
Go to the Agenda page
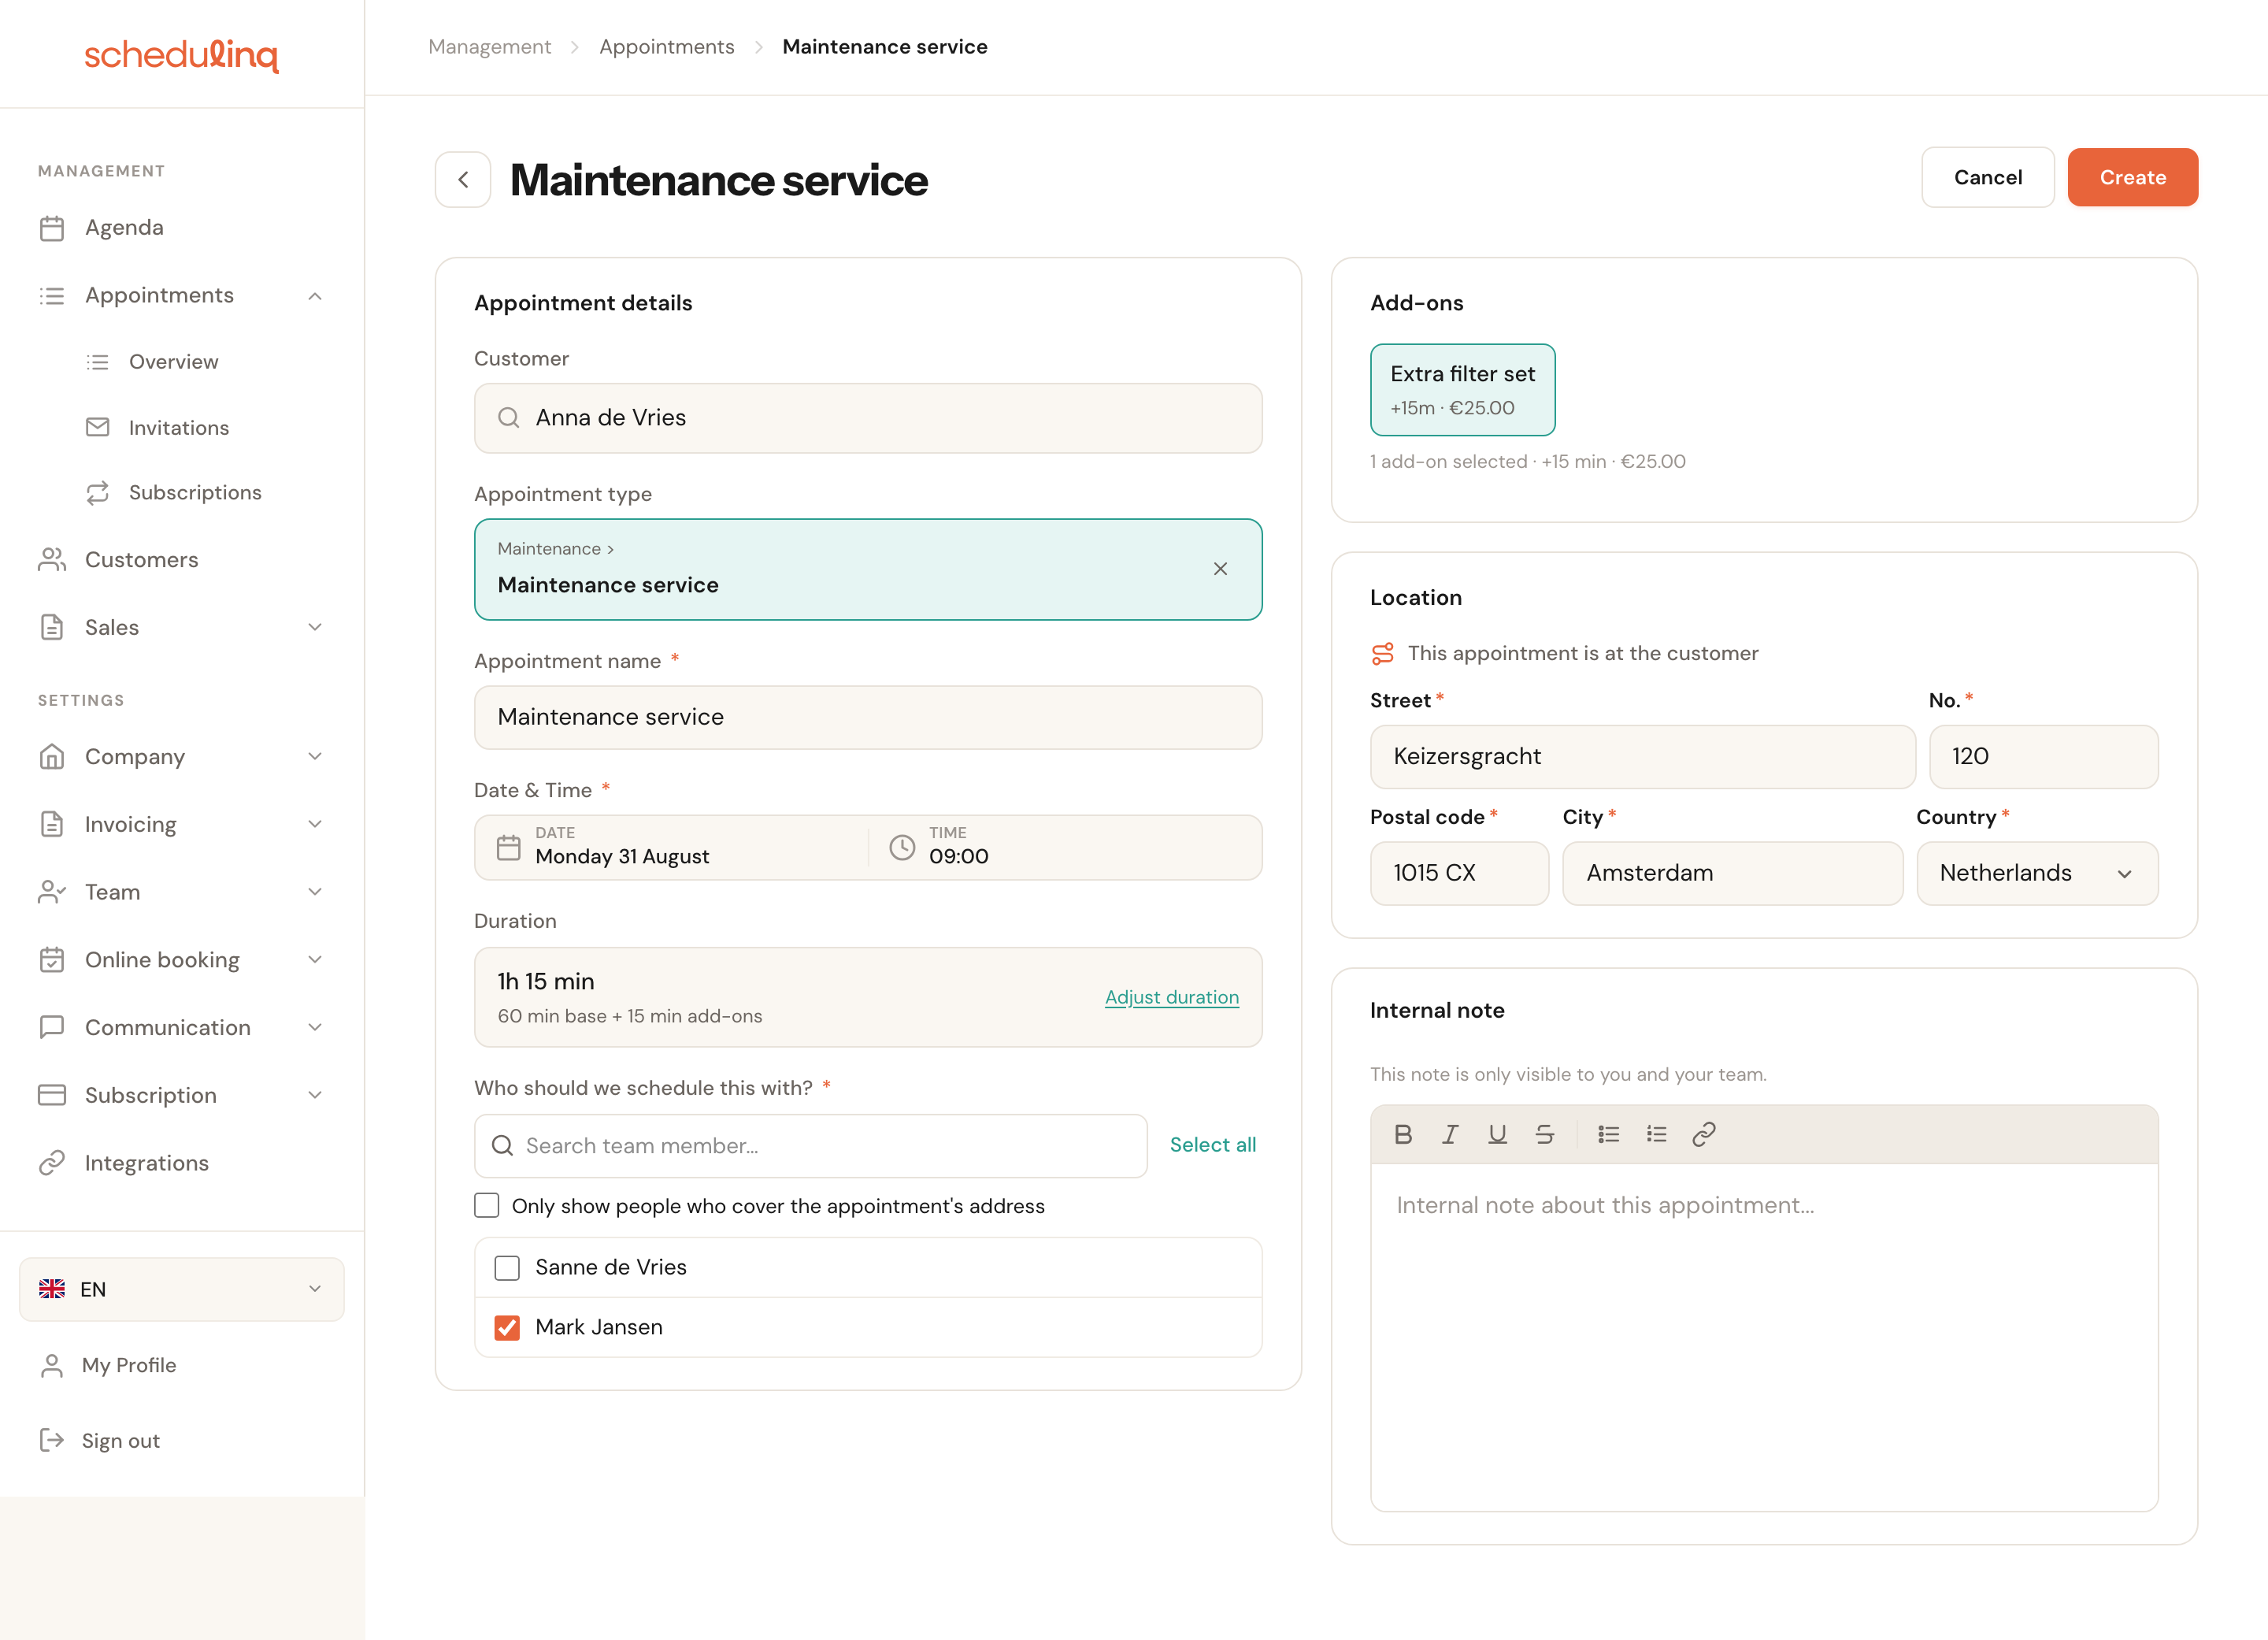(x=124, y=228)
